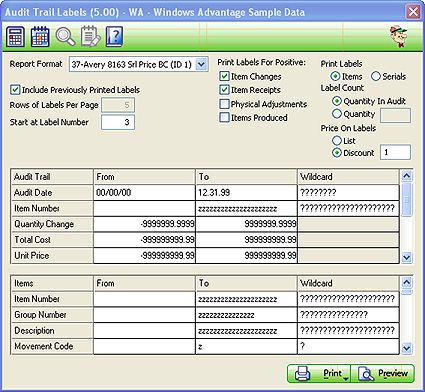Select the Items radio button
This screenshot has width=425, height=392.
tap(335, 76)
